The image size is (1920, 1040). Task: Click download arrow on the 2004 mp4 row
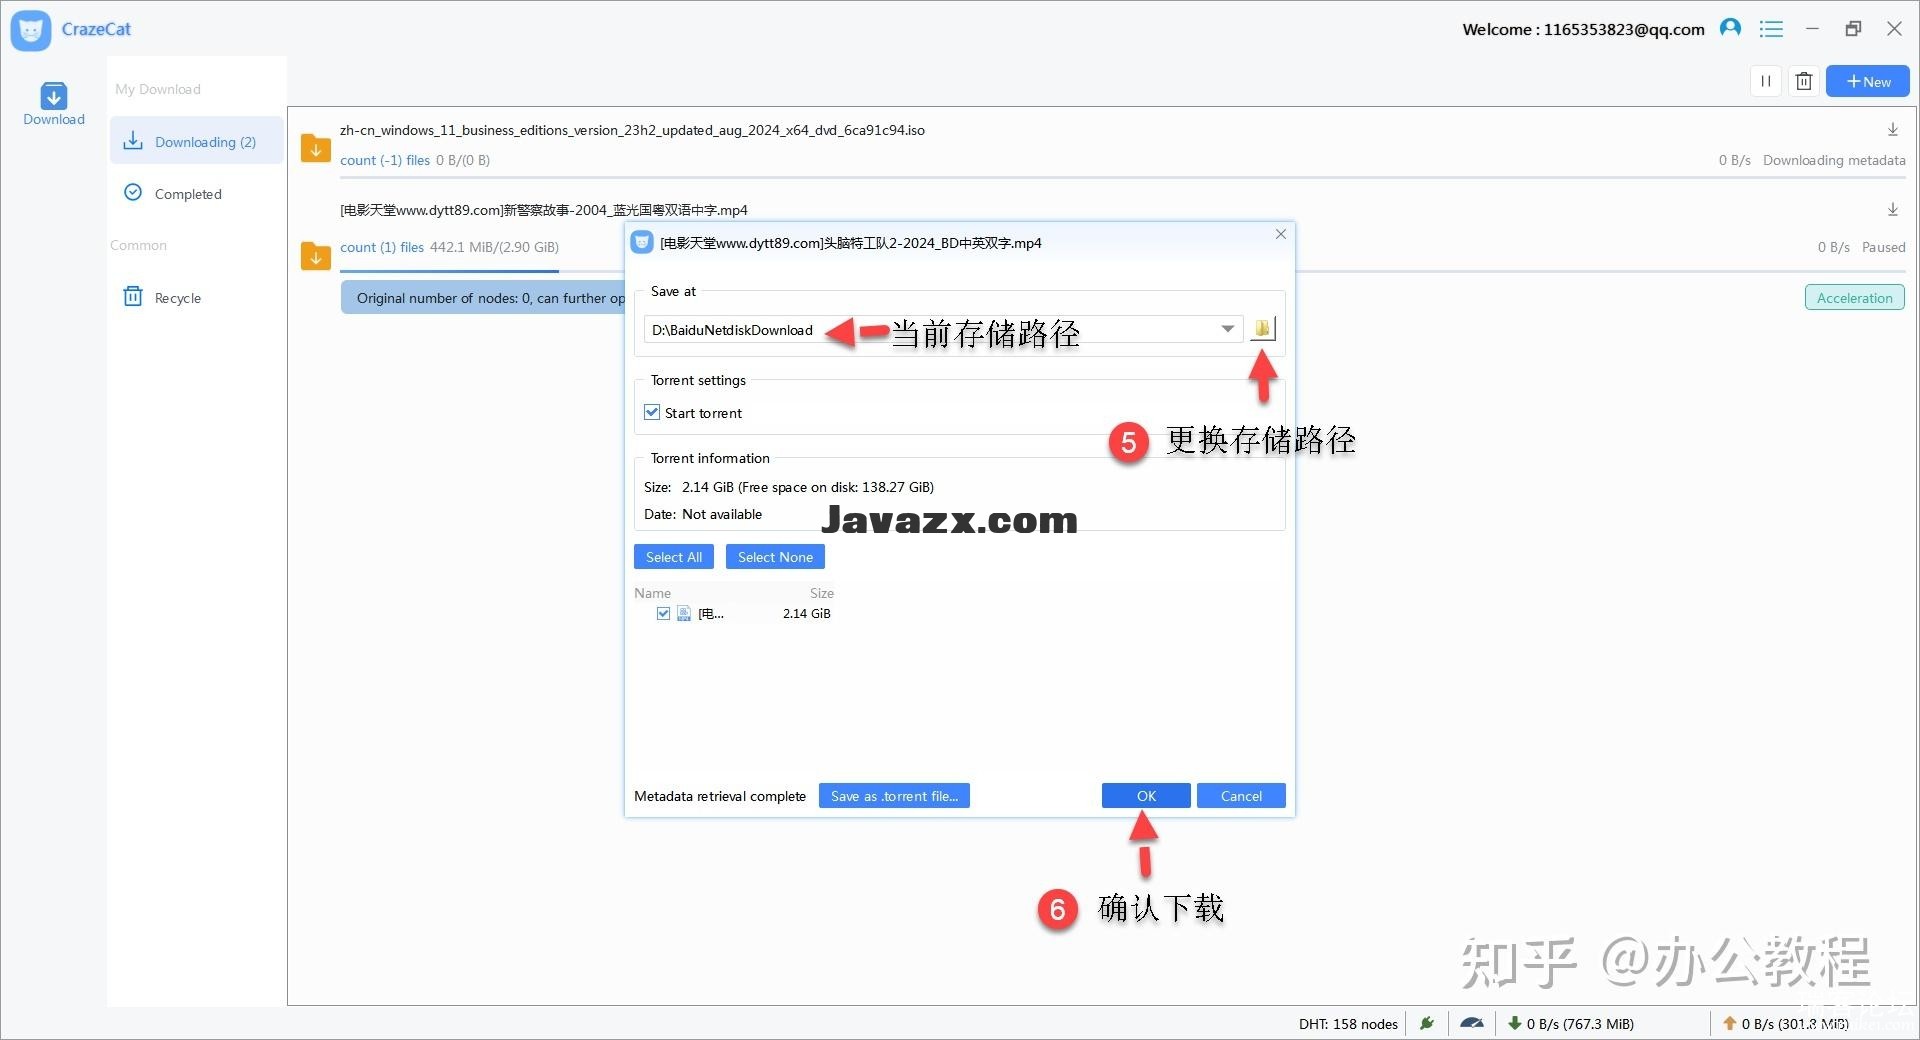1893,209
